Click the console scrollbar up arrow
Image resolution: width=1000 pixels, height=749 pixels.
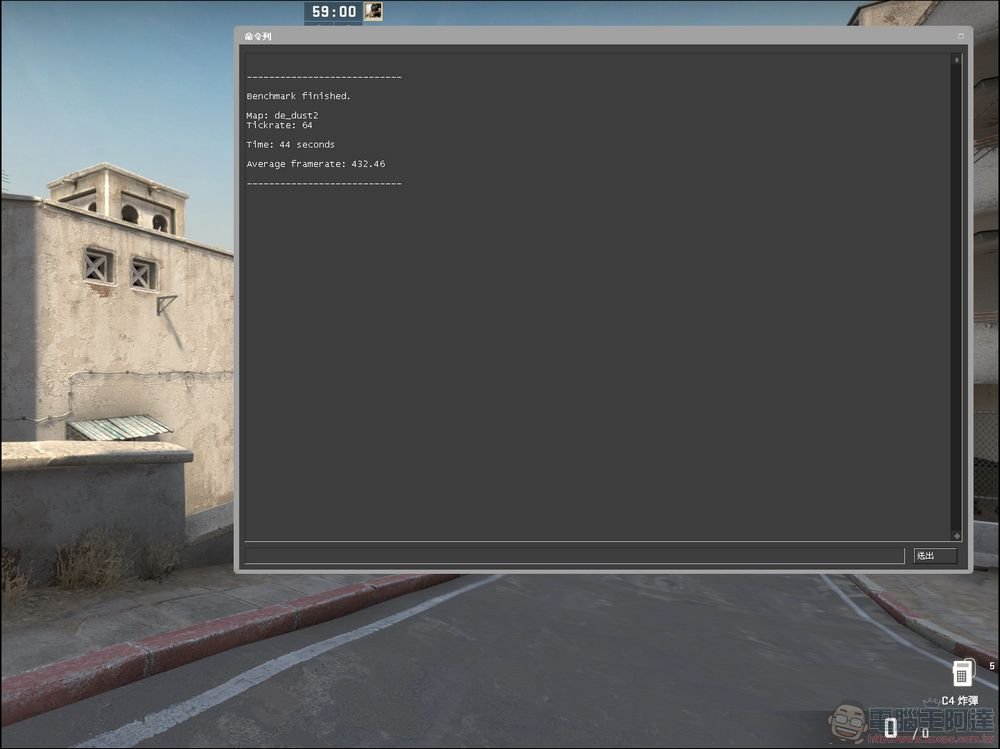956,60
